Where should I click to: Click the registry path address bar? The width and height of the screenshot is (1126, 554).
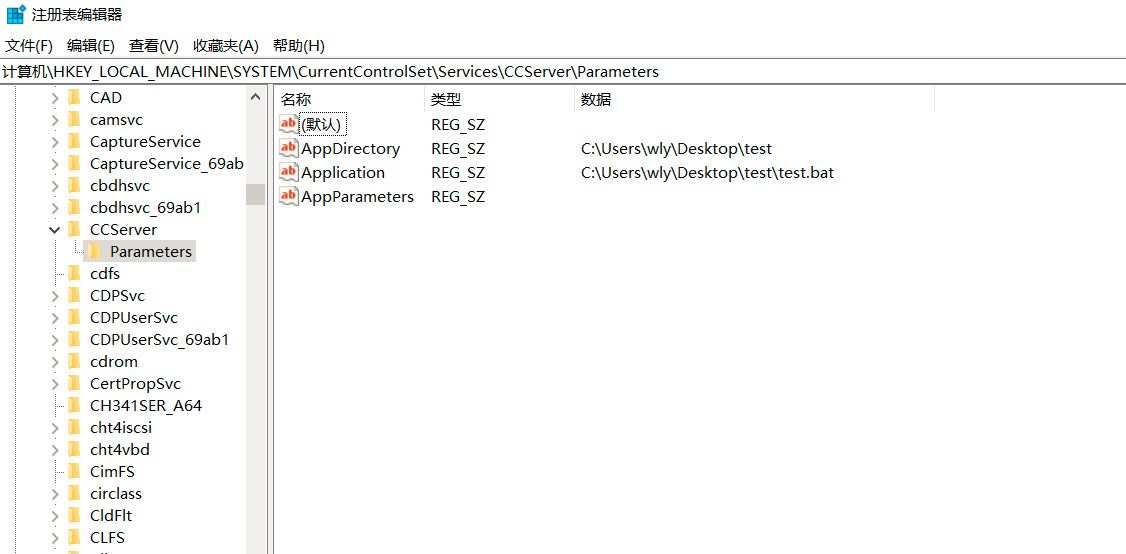click(x=563, y=72)
